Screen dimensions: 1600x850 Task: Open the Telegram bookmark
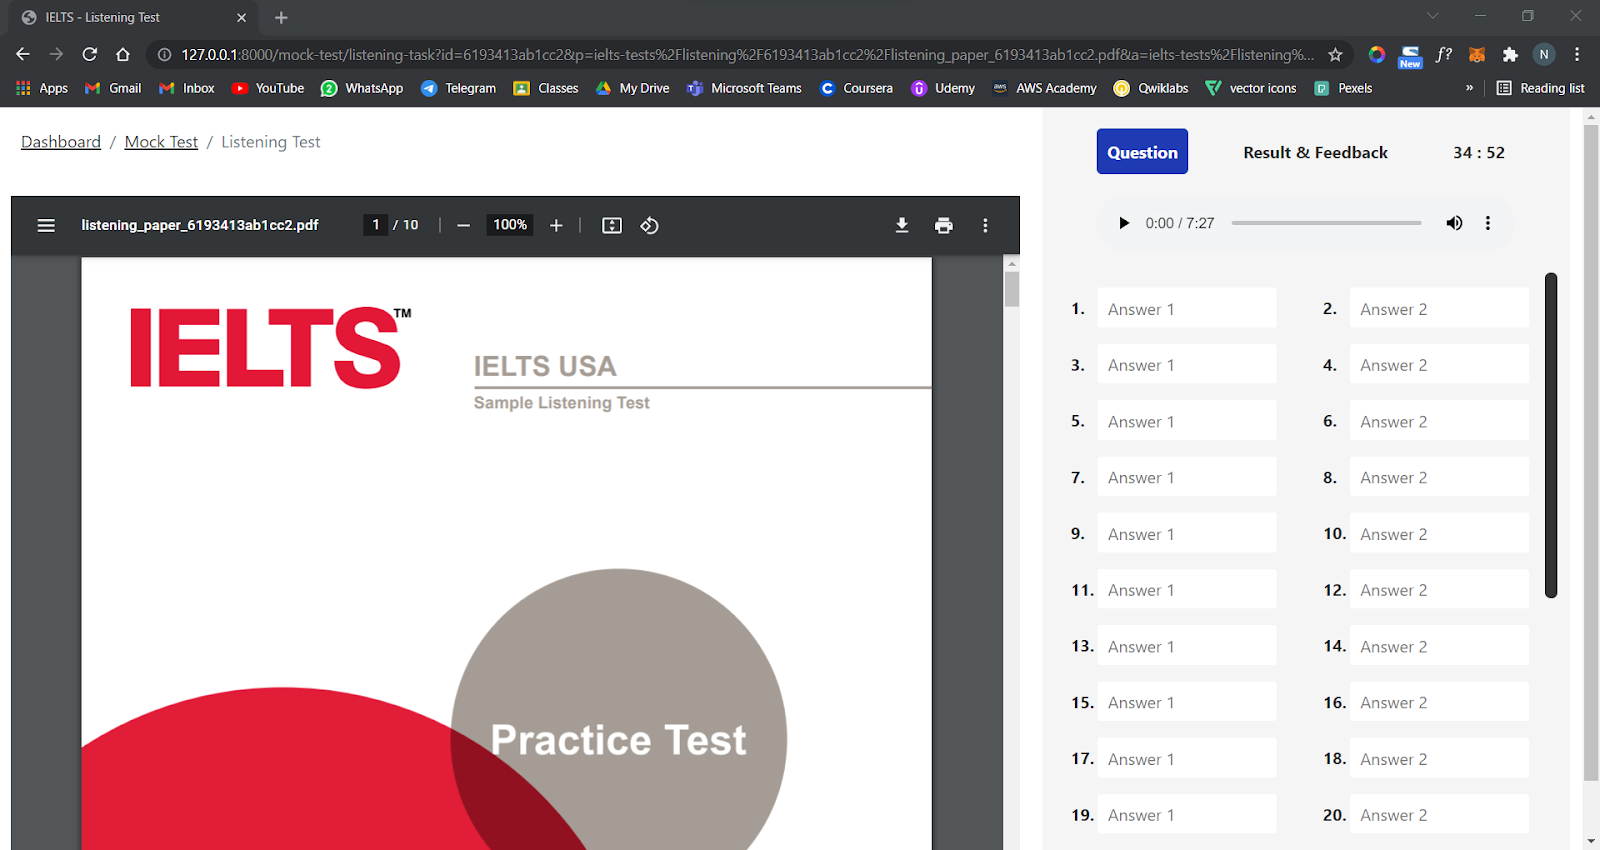[x=459, y=88]
